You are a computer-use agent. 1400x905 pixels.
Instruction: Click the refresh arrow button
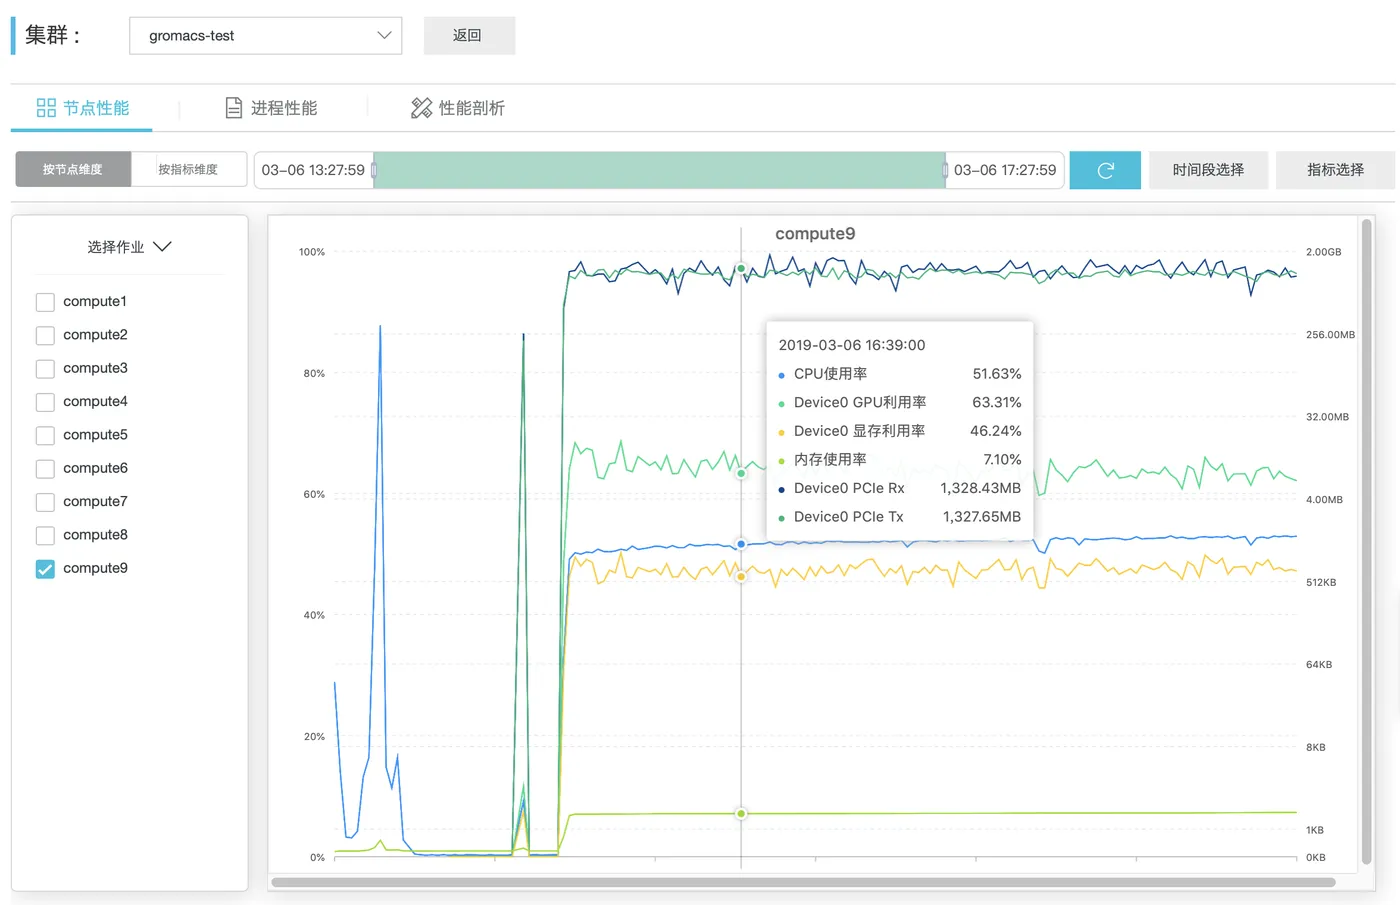tap(1105, 170)
